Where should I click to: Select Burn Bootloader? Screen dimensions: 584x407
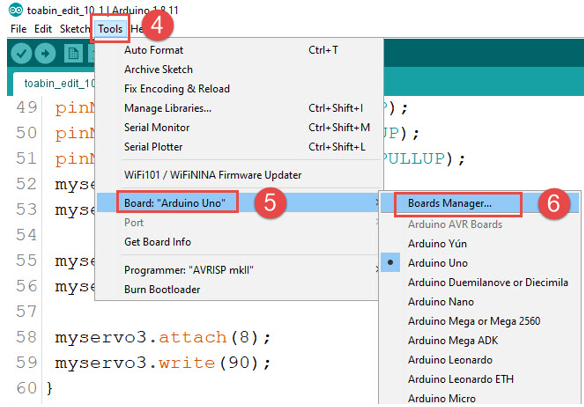coord(238,289)
